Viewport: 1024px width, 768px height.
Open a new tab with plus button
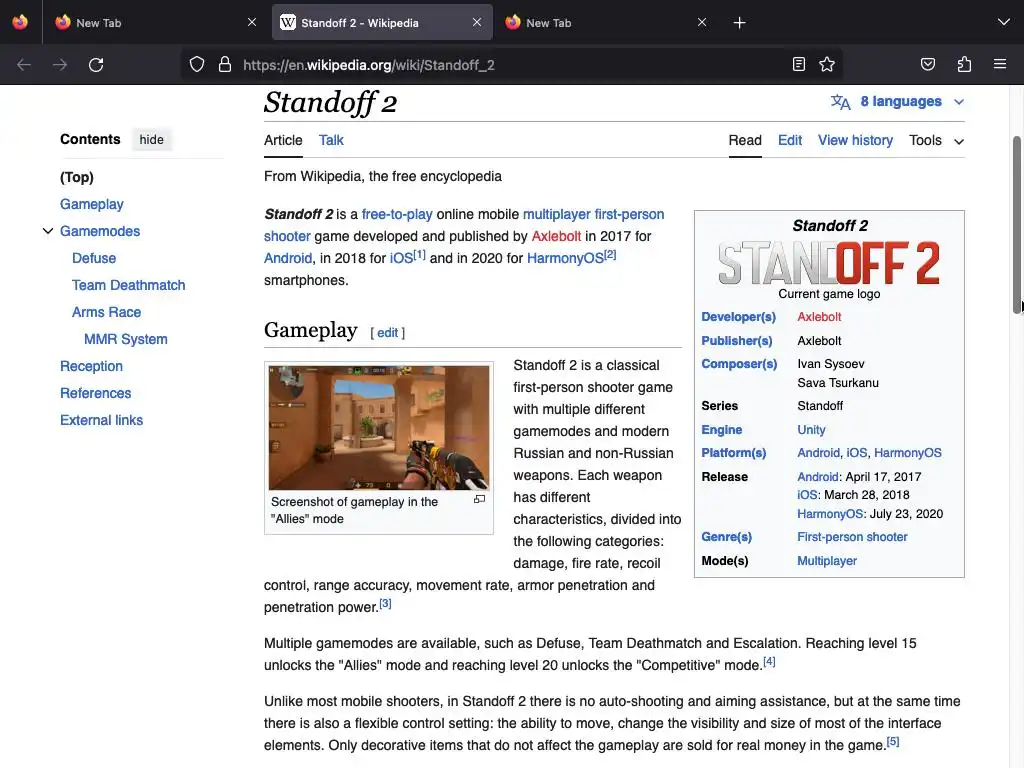pos(739,23)
